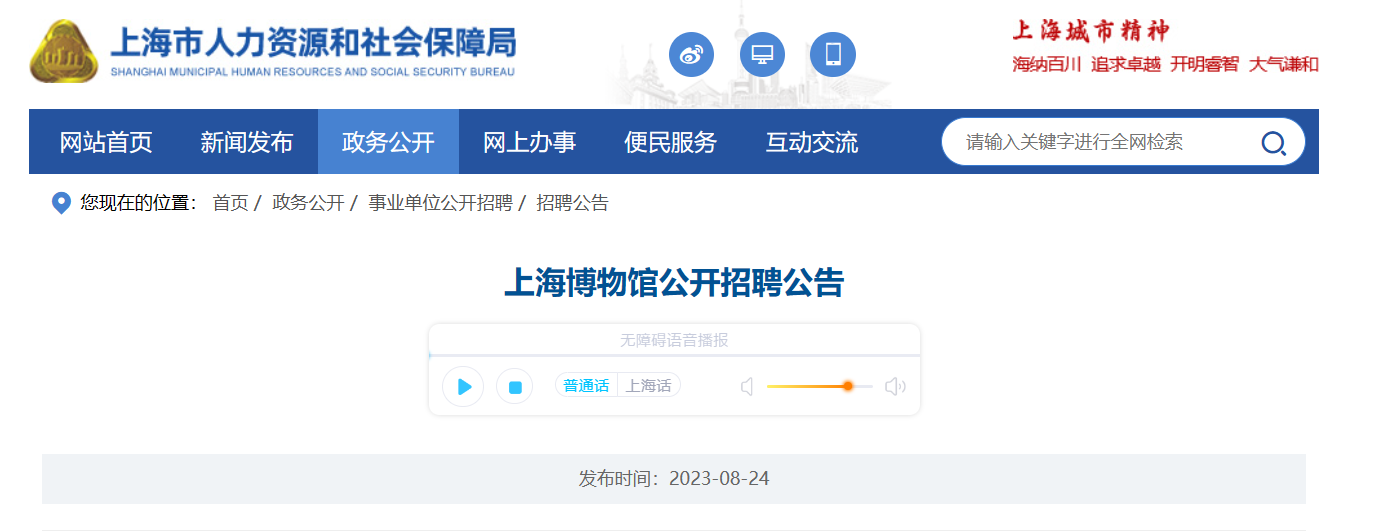This screenshot has height=532, width=1398.
Task: Open 便民服务 navigation tab
Action: click(x=670, y=142)
